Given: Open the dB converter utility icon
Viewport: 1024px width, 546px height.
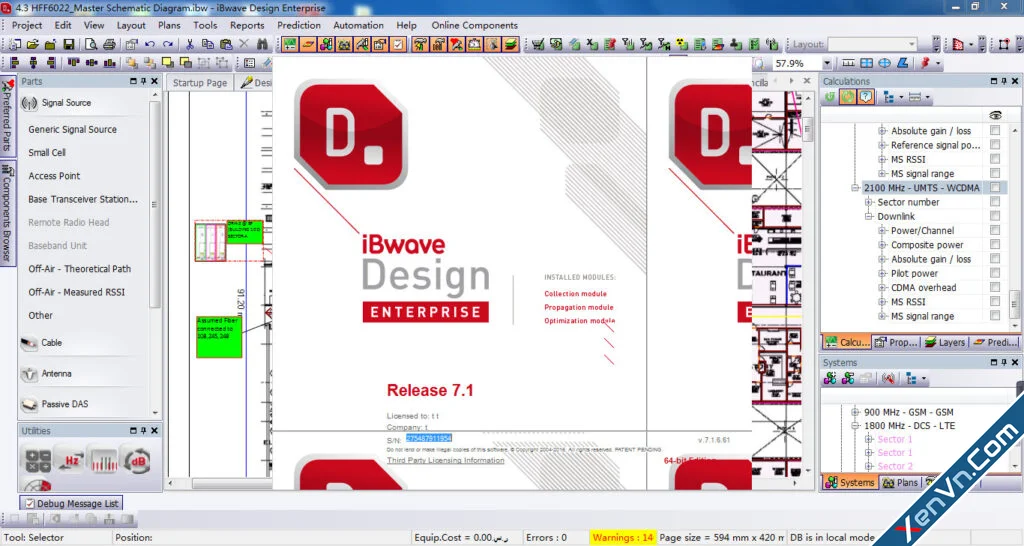Looking at the screenshot, I should tap(136, 460).
